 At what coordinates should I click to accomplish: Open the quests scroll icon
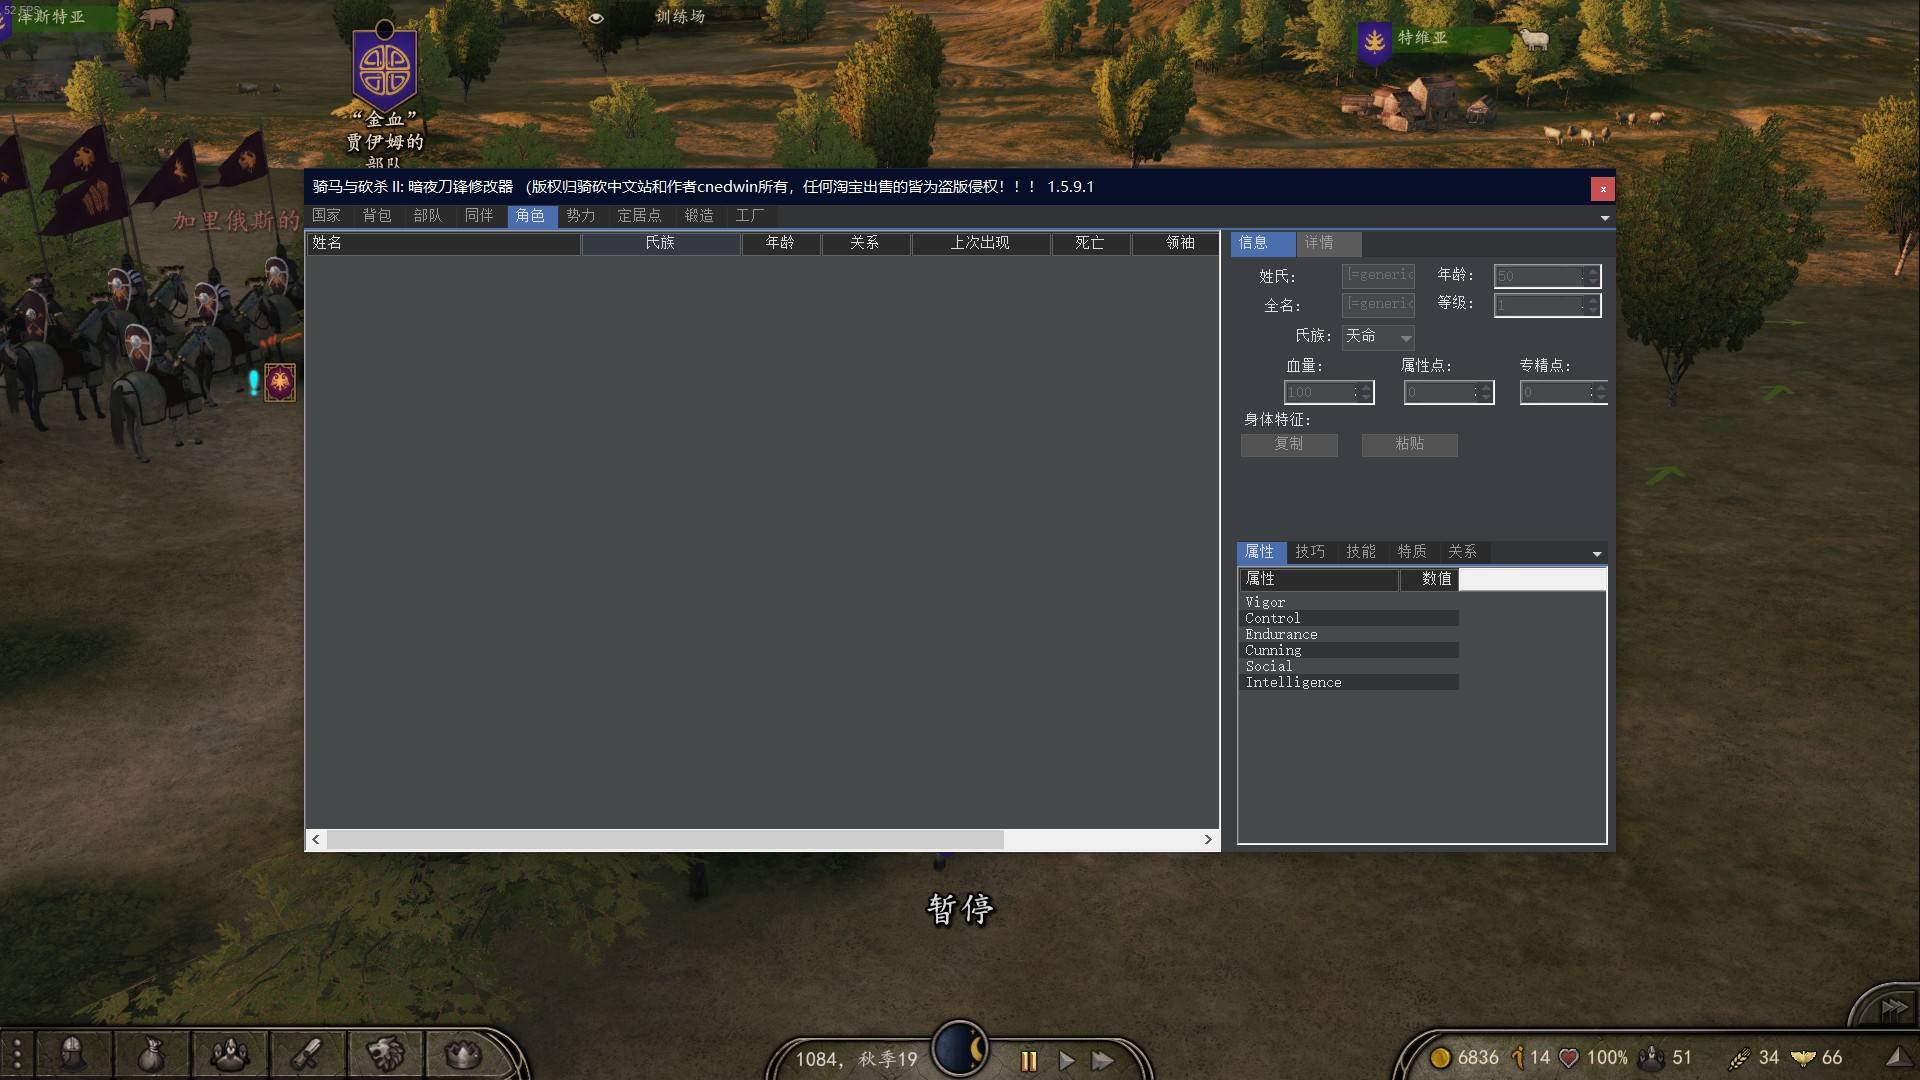point(307,1054)
